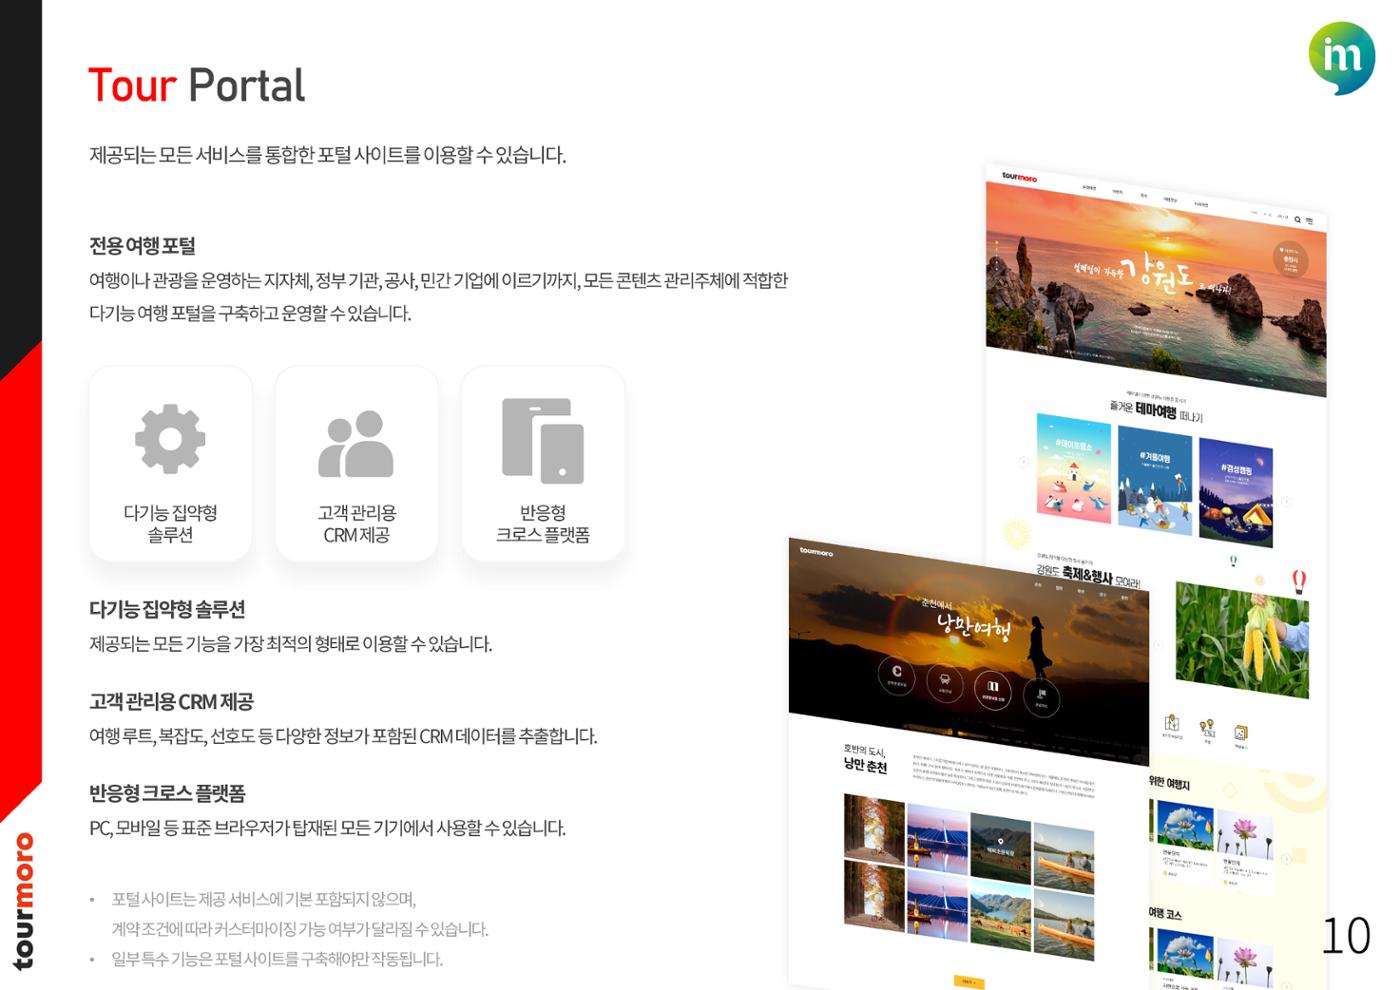Click the round badge on the 강원도 hero banner
This screenshot has height=990, width=1400.
point(1290,259)
